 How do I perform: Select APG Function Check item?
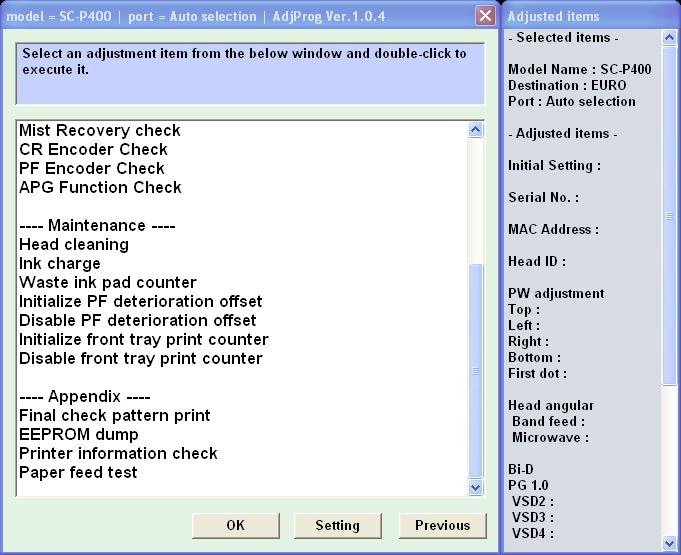click(x=100, y=188)
